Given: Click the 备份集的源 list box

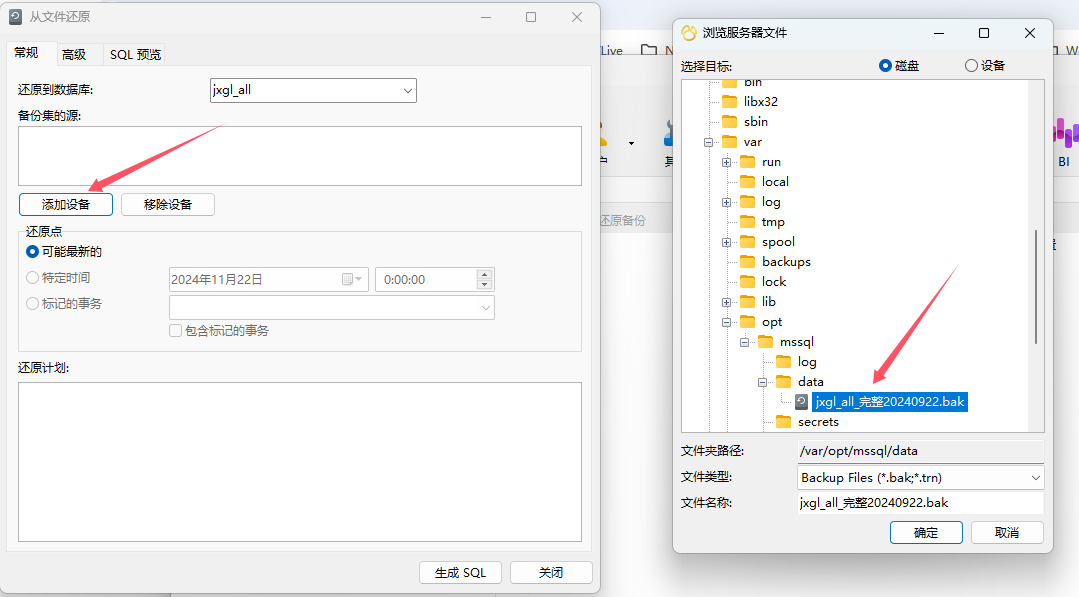Looking at the screenshot, I should (300, 156).
